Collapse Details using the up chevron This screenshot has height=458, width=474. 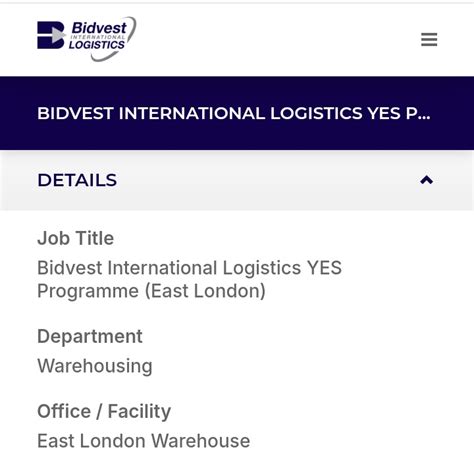point(426,180)
